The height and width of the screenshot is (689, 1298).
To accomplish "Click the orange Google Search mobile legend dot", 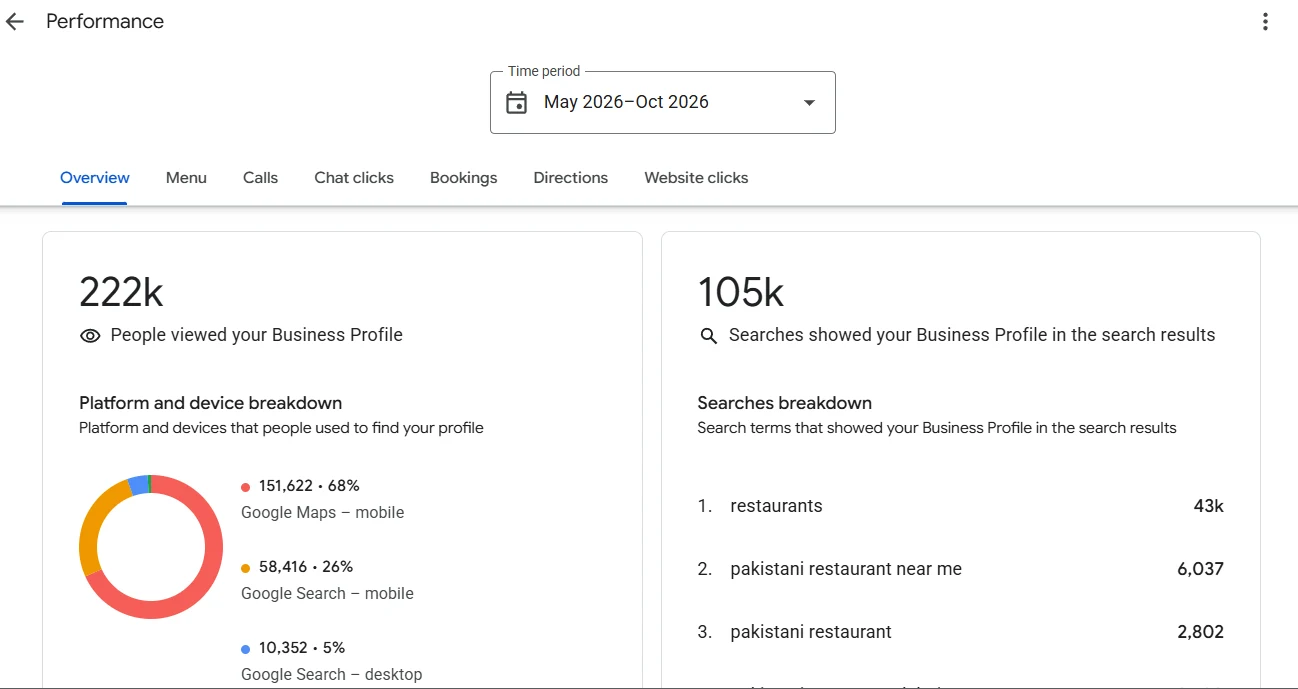I will click(245, 568).
